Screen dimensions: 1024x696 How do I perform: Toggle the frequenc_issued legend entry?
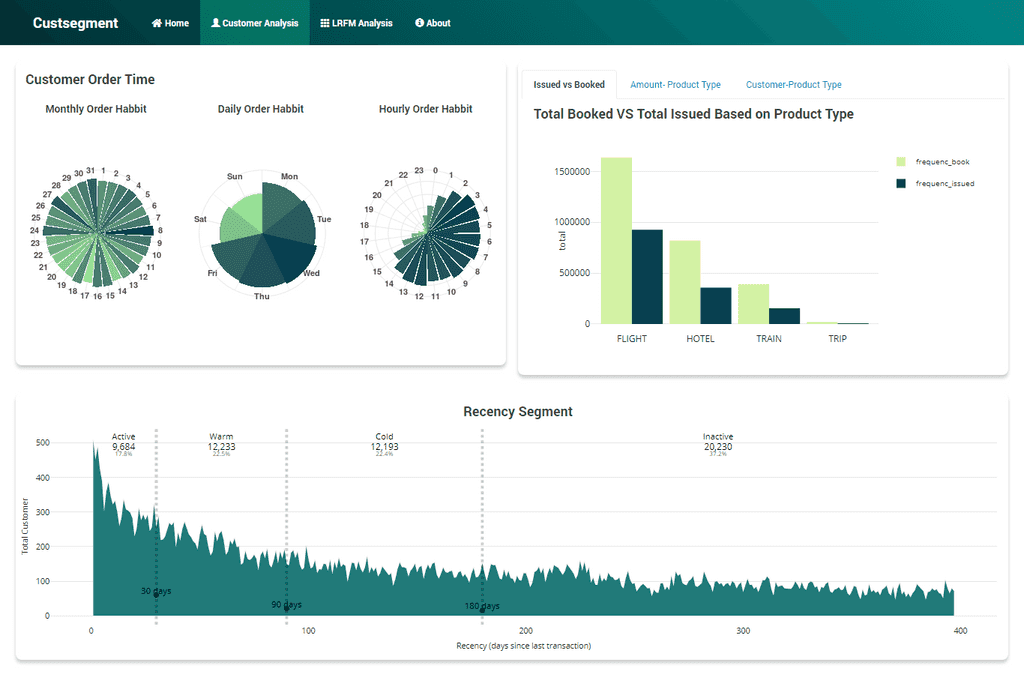944,184
